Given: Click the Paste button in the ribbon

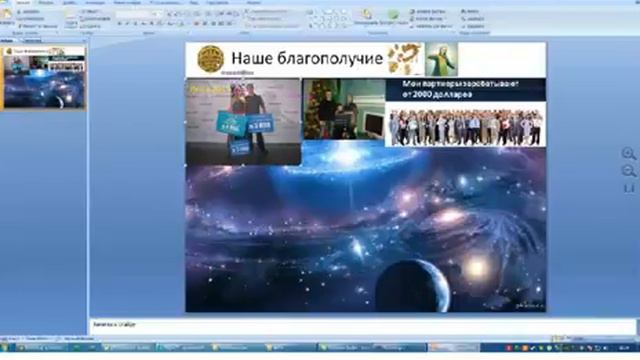Looking at the screenshot, I should pos(7,17).
